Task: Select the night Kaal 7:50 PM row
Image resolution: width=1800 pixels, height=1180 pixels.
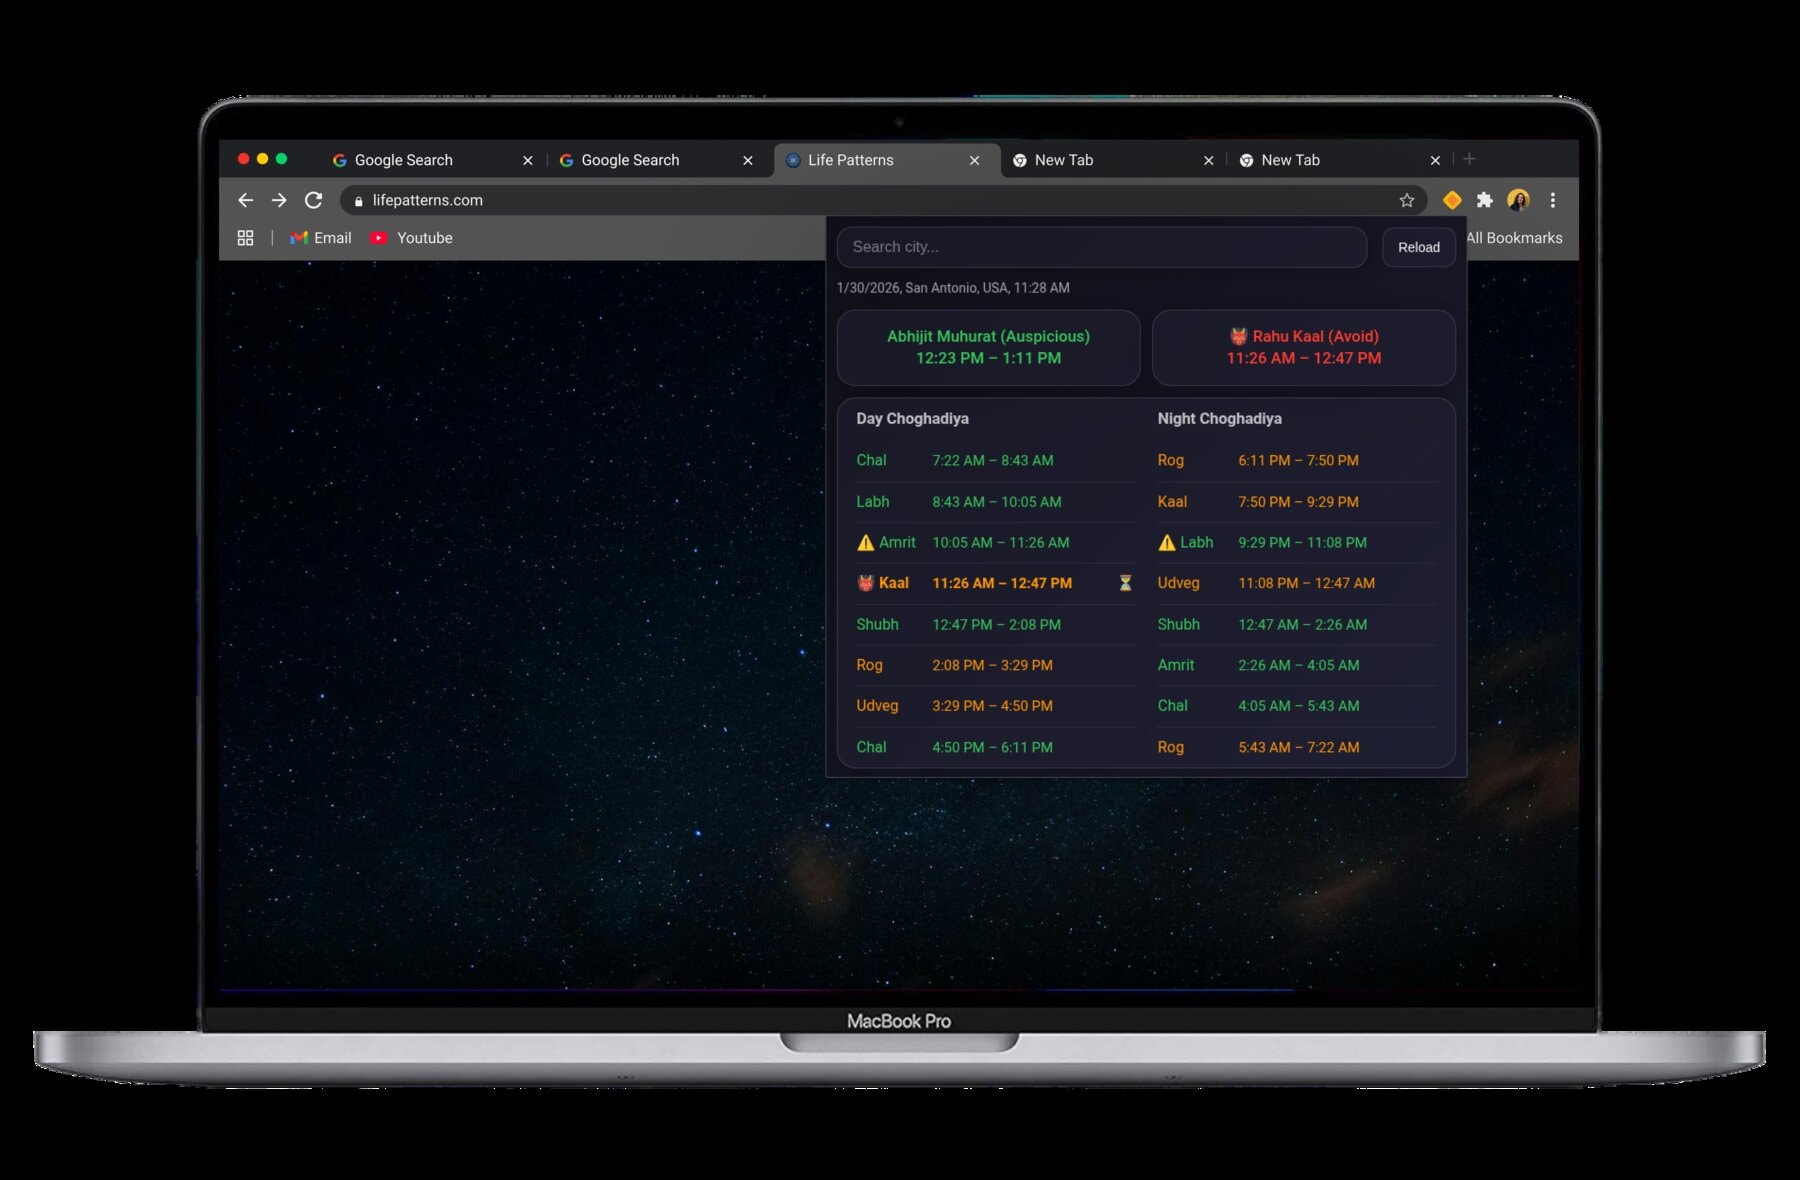Action: click(x=1297, y=501)
